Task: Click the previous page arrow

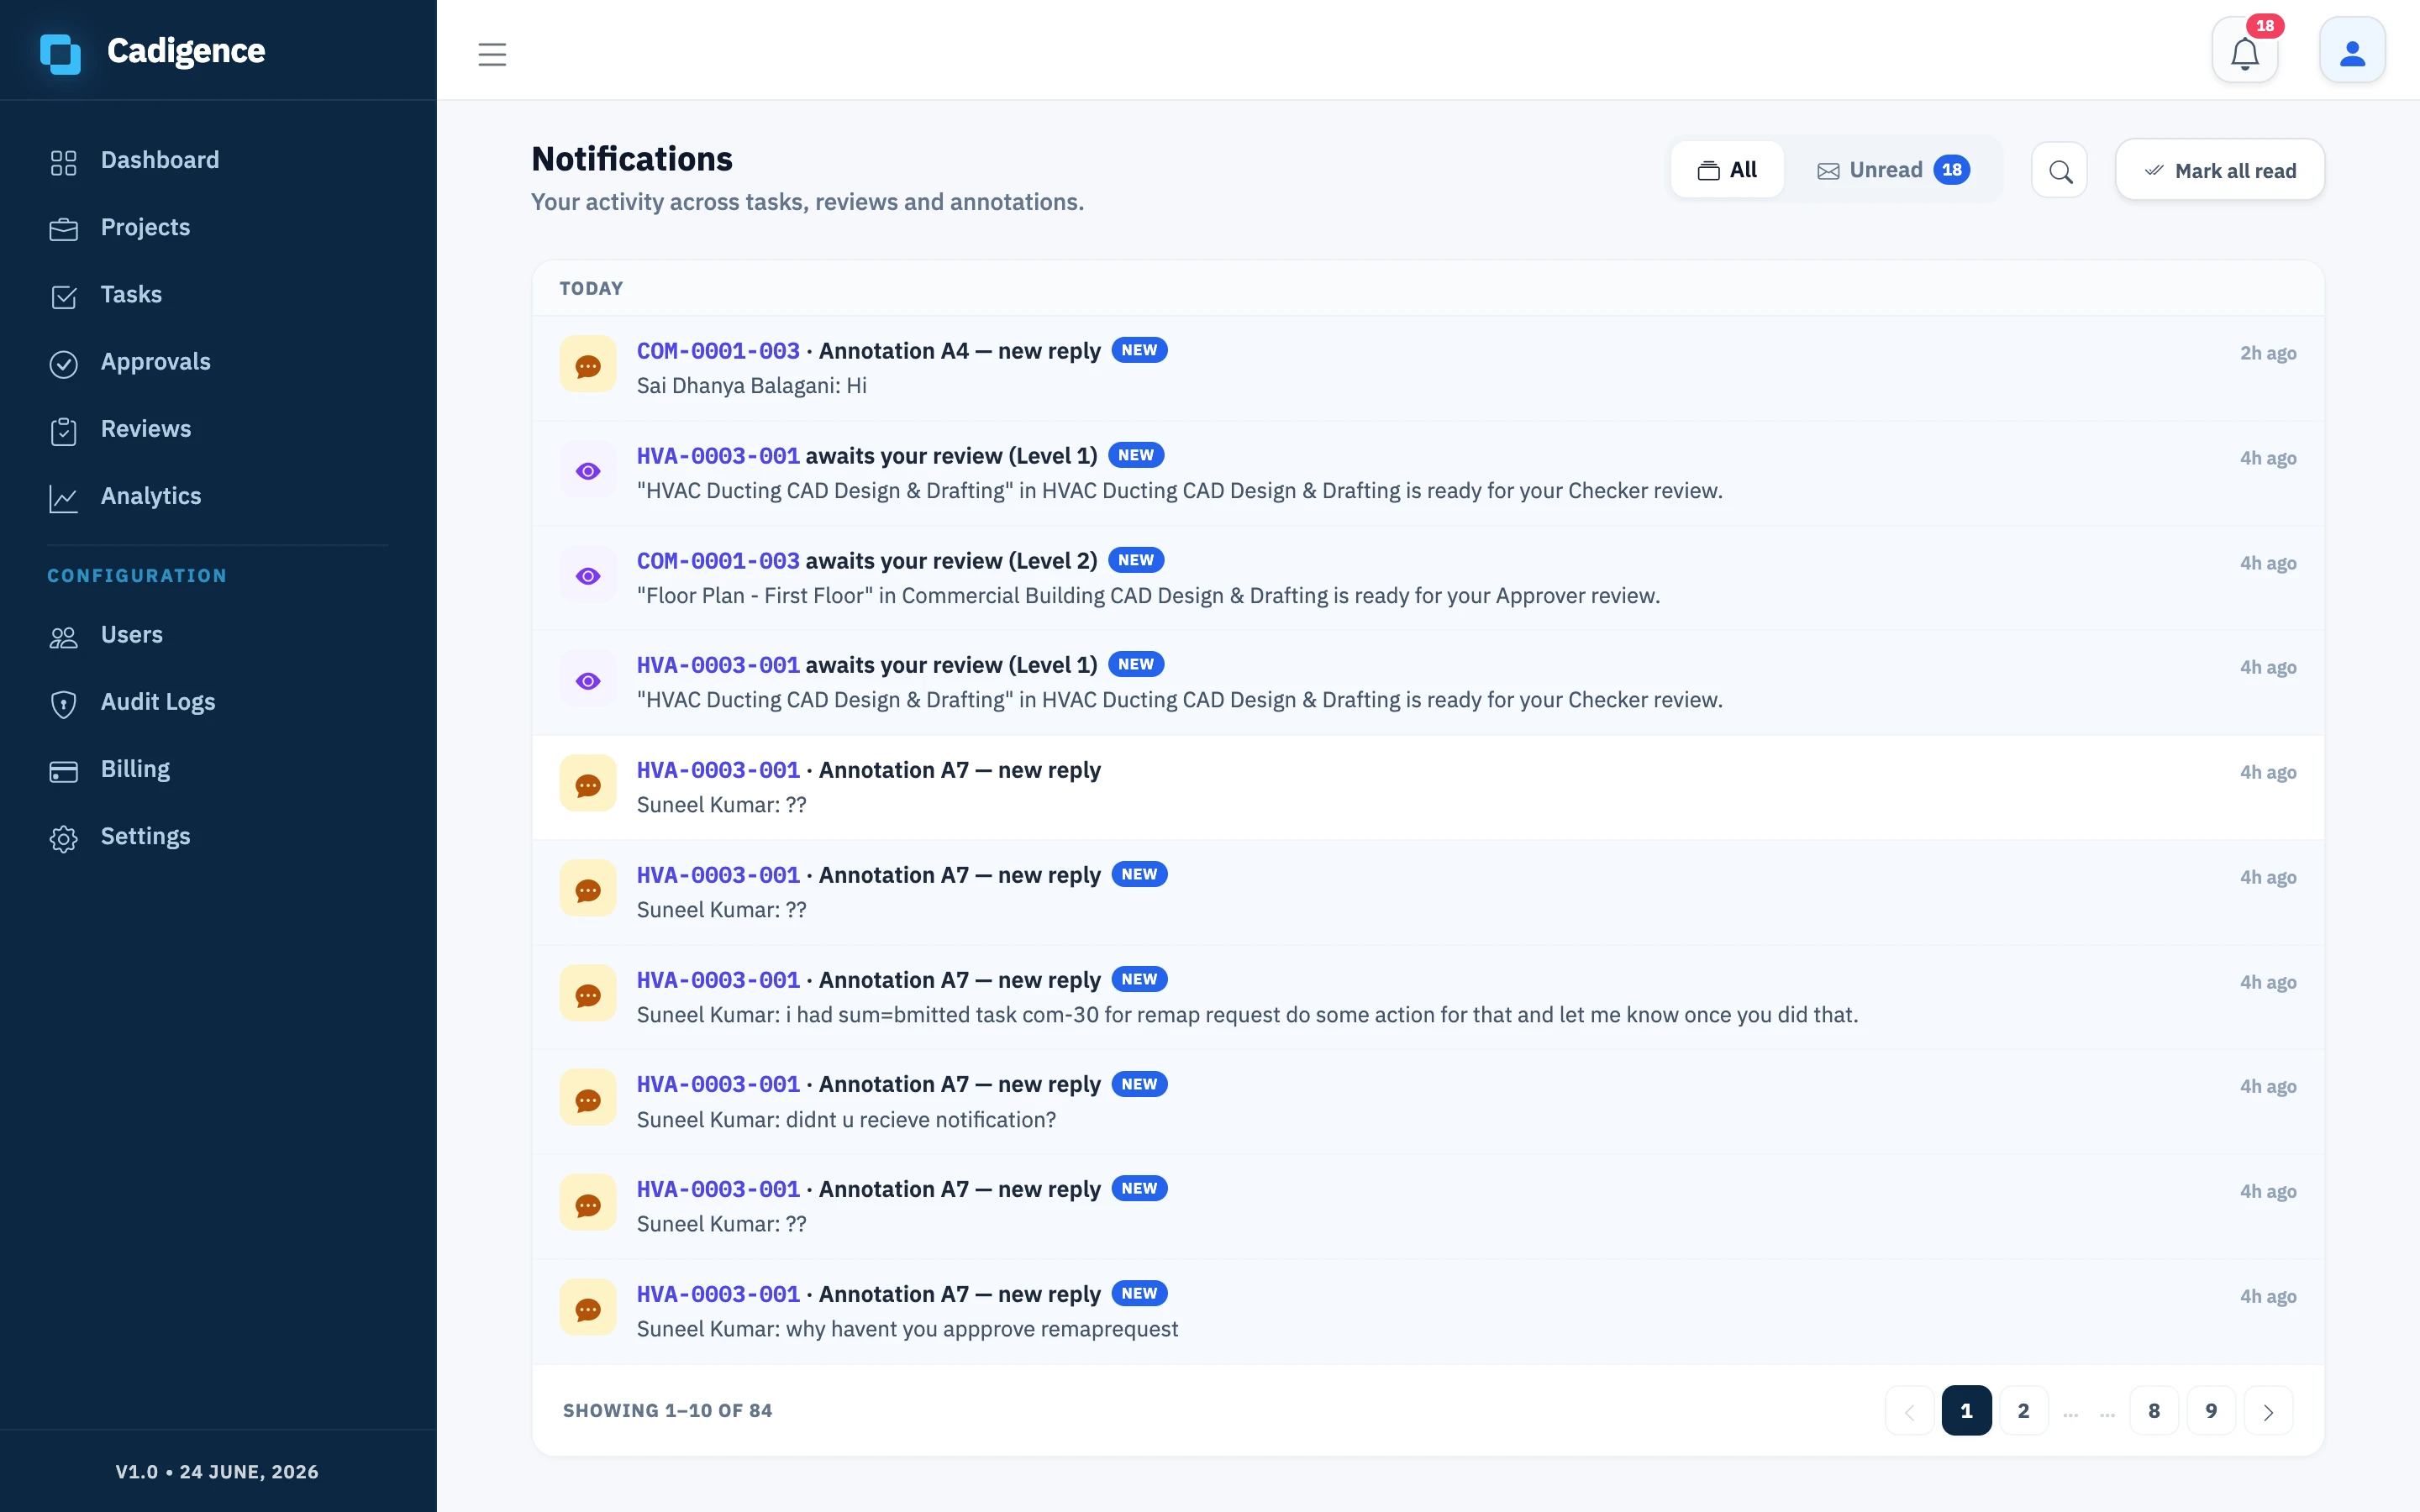Action: [x=1909, y=1411]
